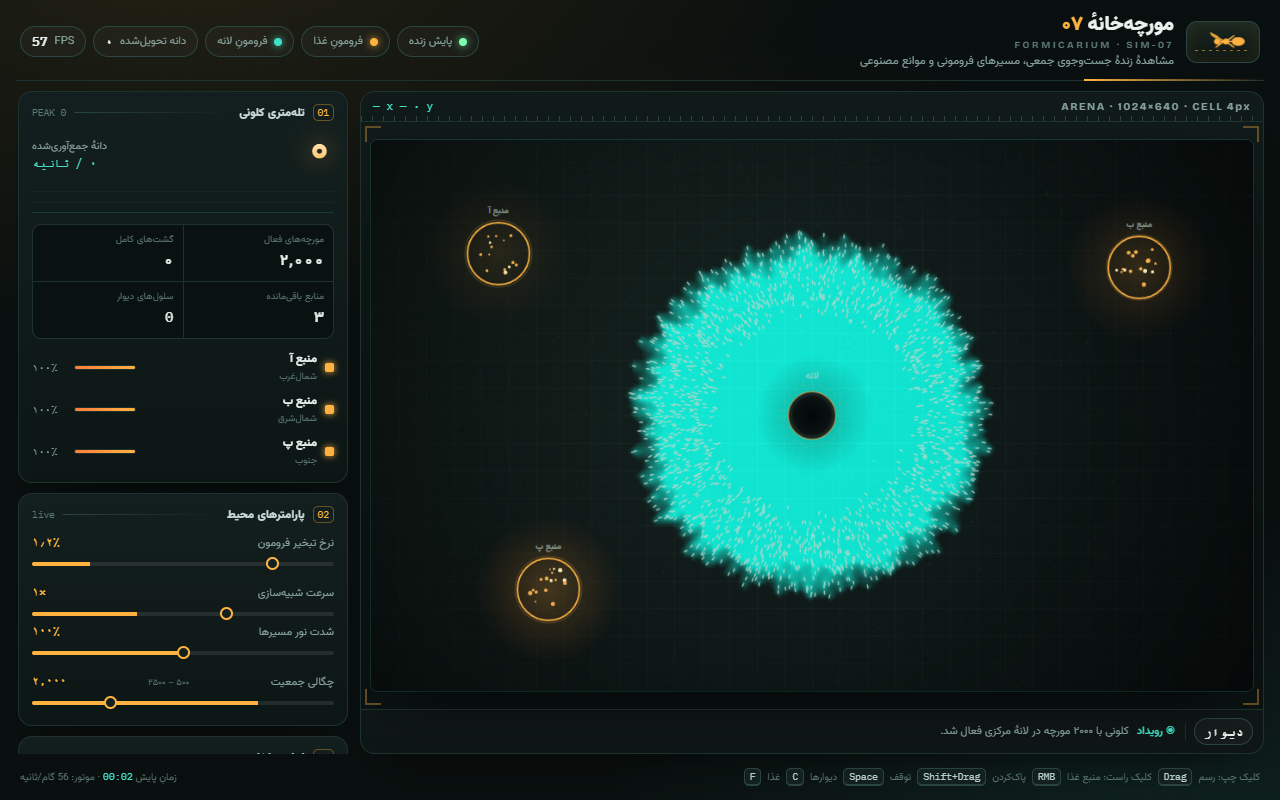Click the چگالی جمعیت slider handle
This screenshot has height=800, width=1280.
coord(110,702)
